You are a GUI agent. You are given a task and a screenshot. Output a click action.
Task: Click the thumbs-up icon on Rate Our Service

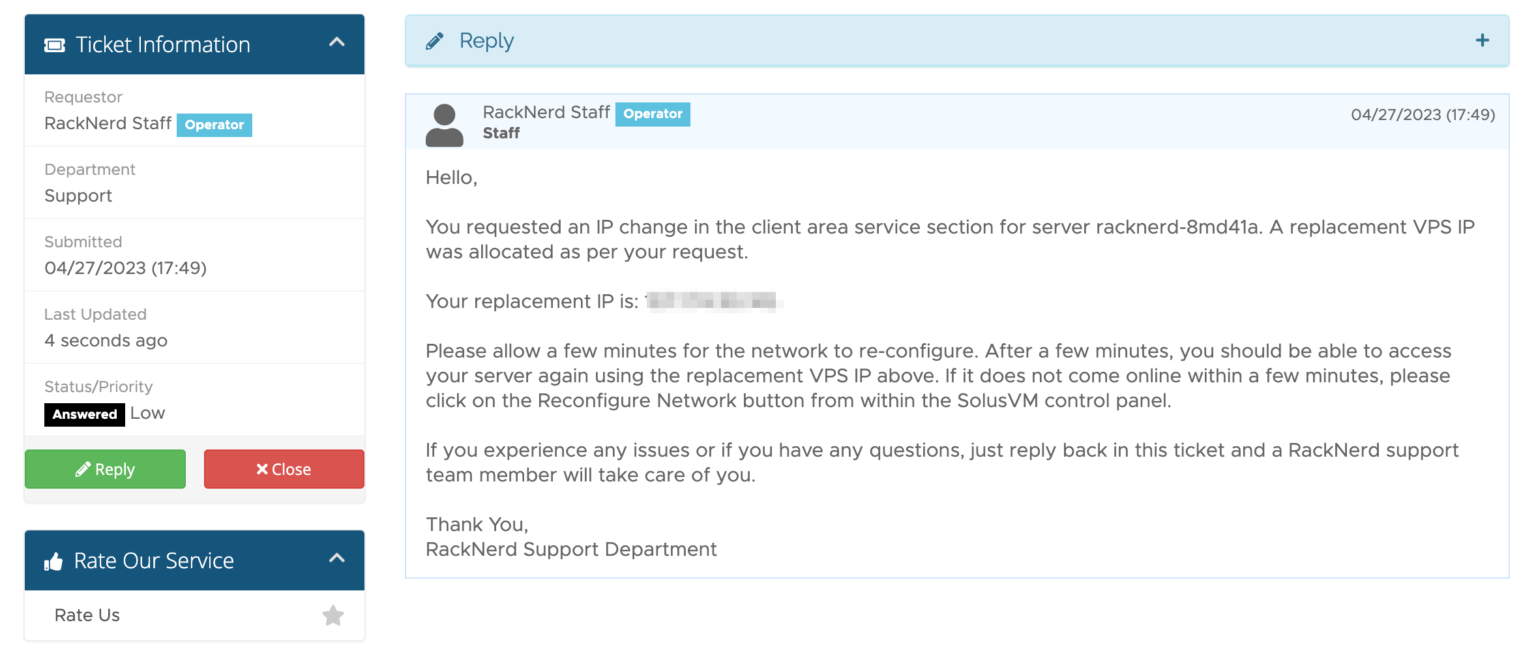(x=53, y=560)
